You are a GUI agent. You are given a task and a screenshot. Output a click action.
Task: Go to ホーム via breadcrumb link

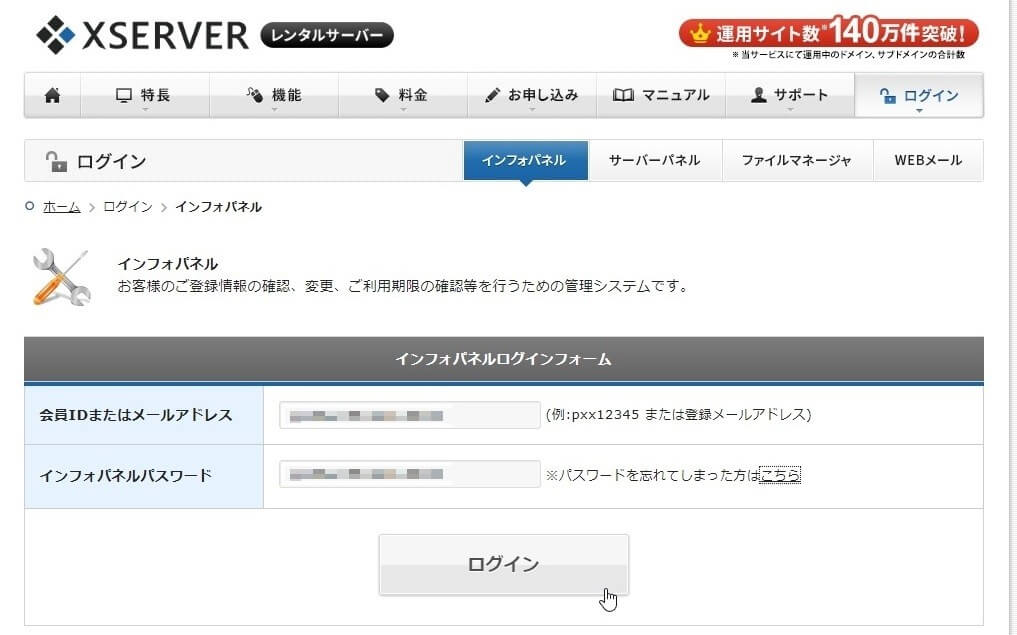(x=61, y=207)
